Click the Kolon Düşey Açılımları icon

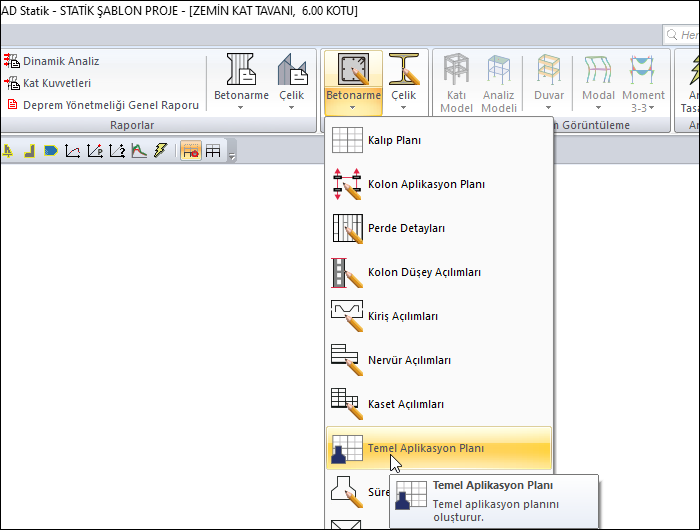point(346,273)
